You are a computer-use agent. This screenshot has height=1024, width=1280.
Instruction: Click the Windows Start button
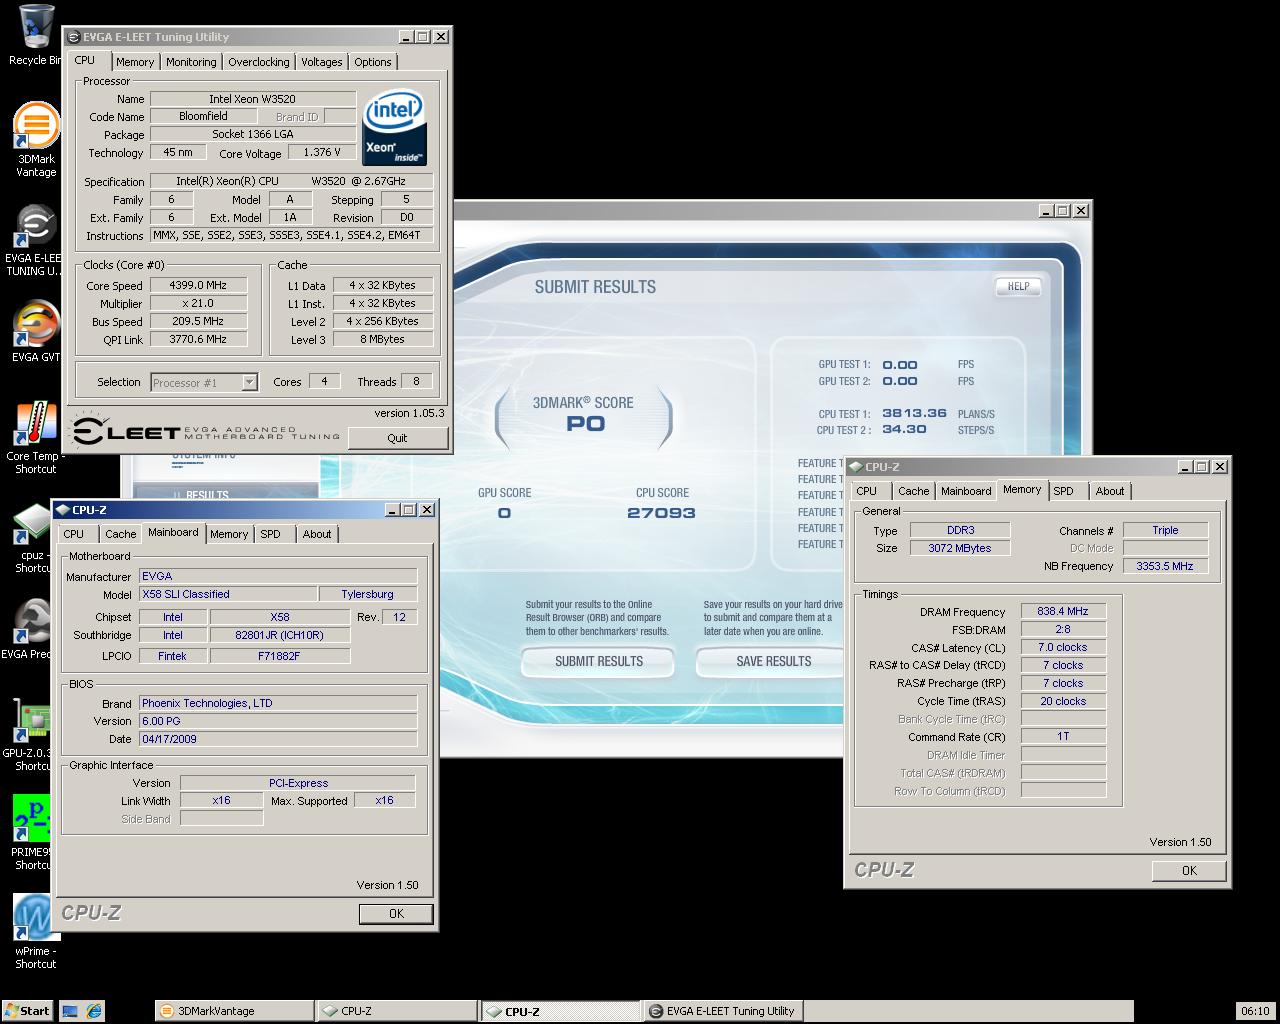(28, 1011)
